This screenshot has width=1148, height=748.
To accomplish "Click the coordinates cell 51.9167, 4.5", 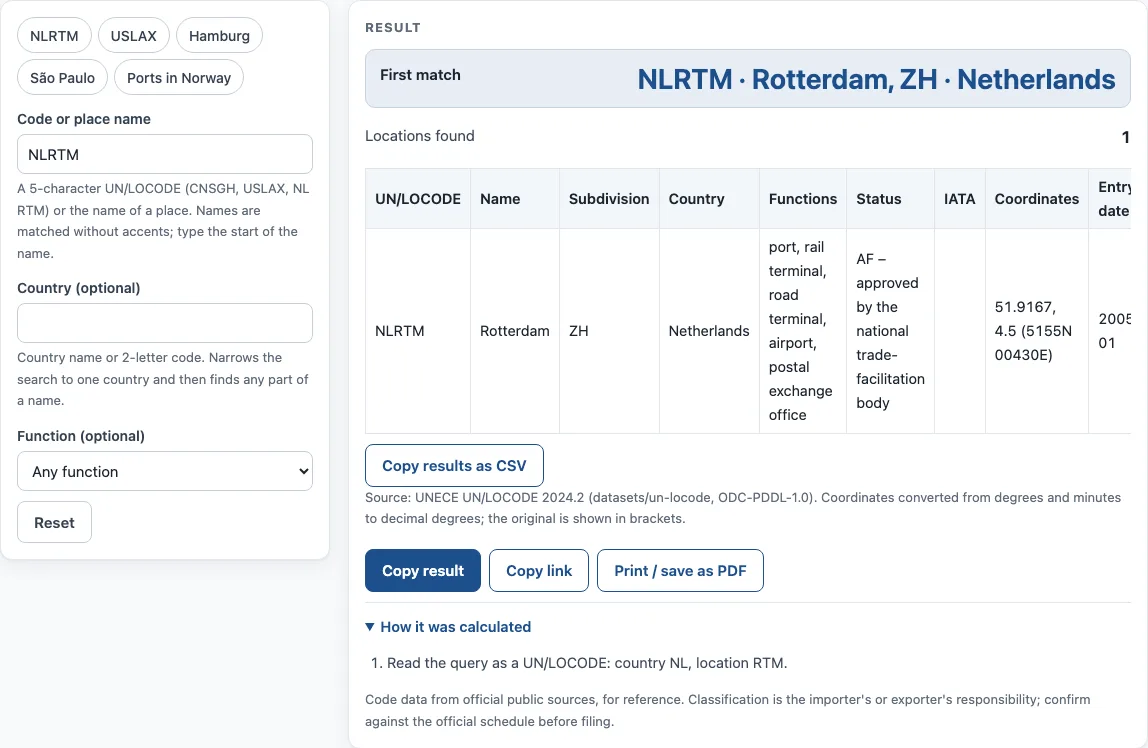I will coord(1037,331).
